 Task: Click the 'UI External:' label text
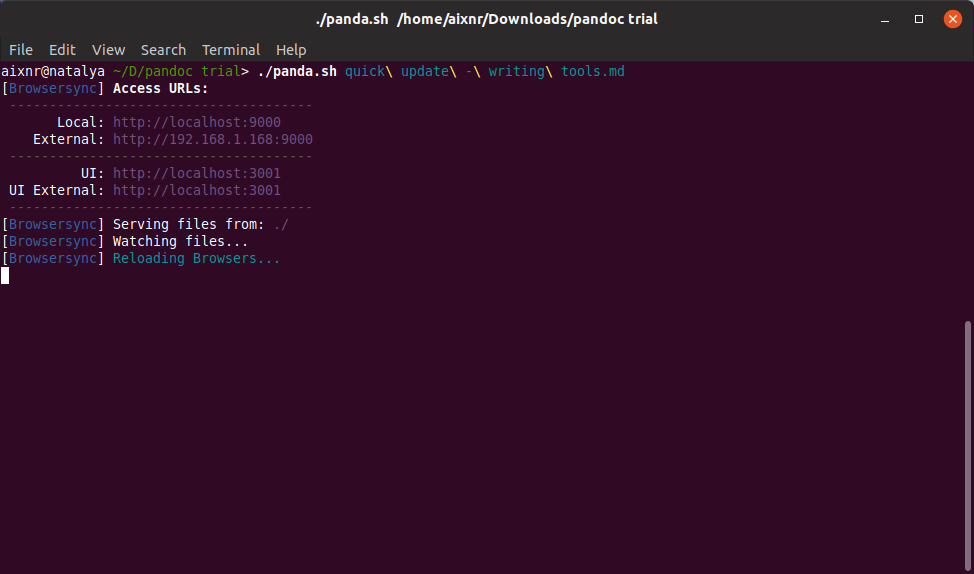[x=57, y=190]
